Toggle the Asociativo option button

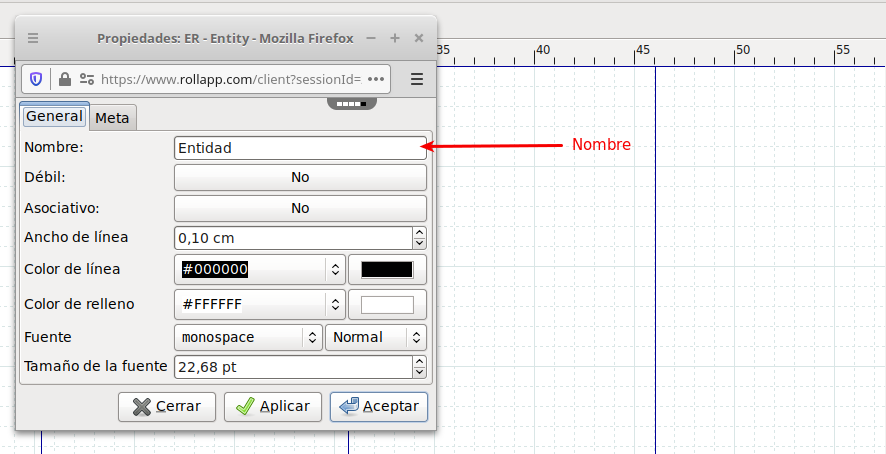point(300,208)
